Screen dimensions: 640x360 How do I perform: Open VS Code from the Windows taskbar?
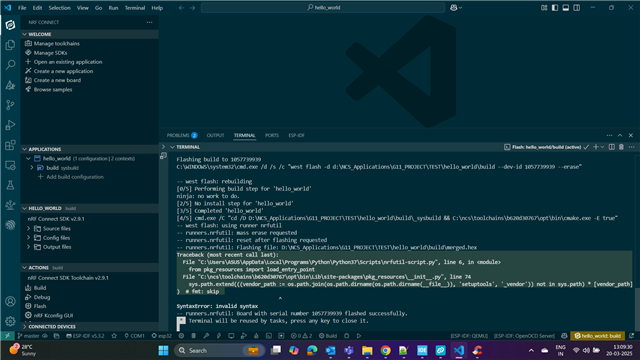459,350
